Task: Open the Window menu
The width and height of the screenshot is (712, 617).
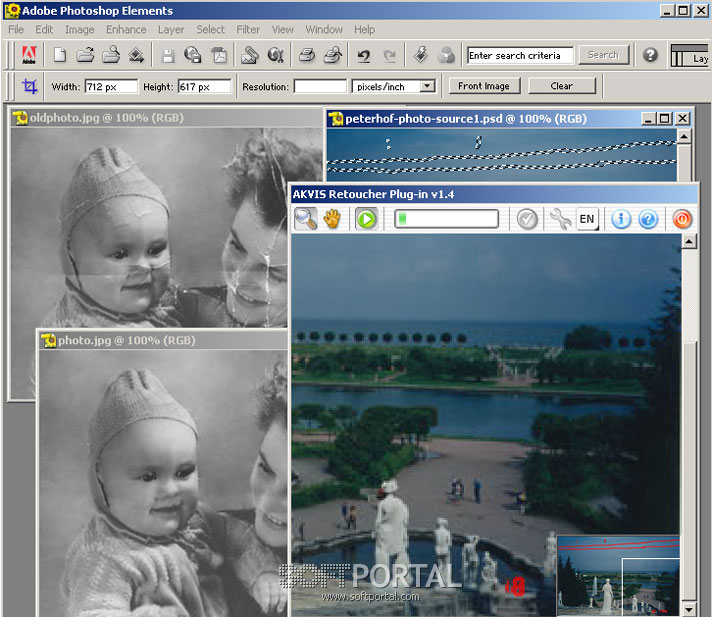Action: tap(324, 30)
